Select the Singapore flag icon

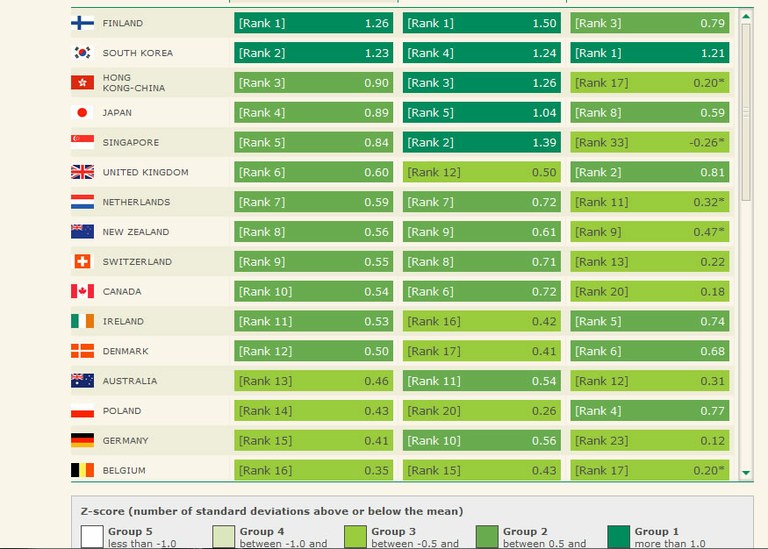[x=82, y=142]
